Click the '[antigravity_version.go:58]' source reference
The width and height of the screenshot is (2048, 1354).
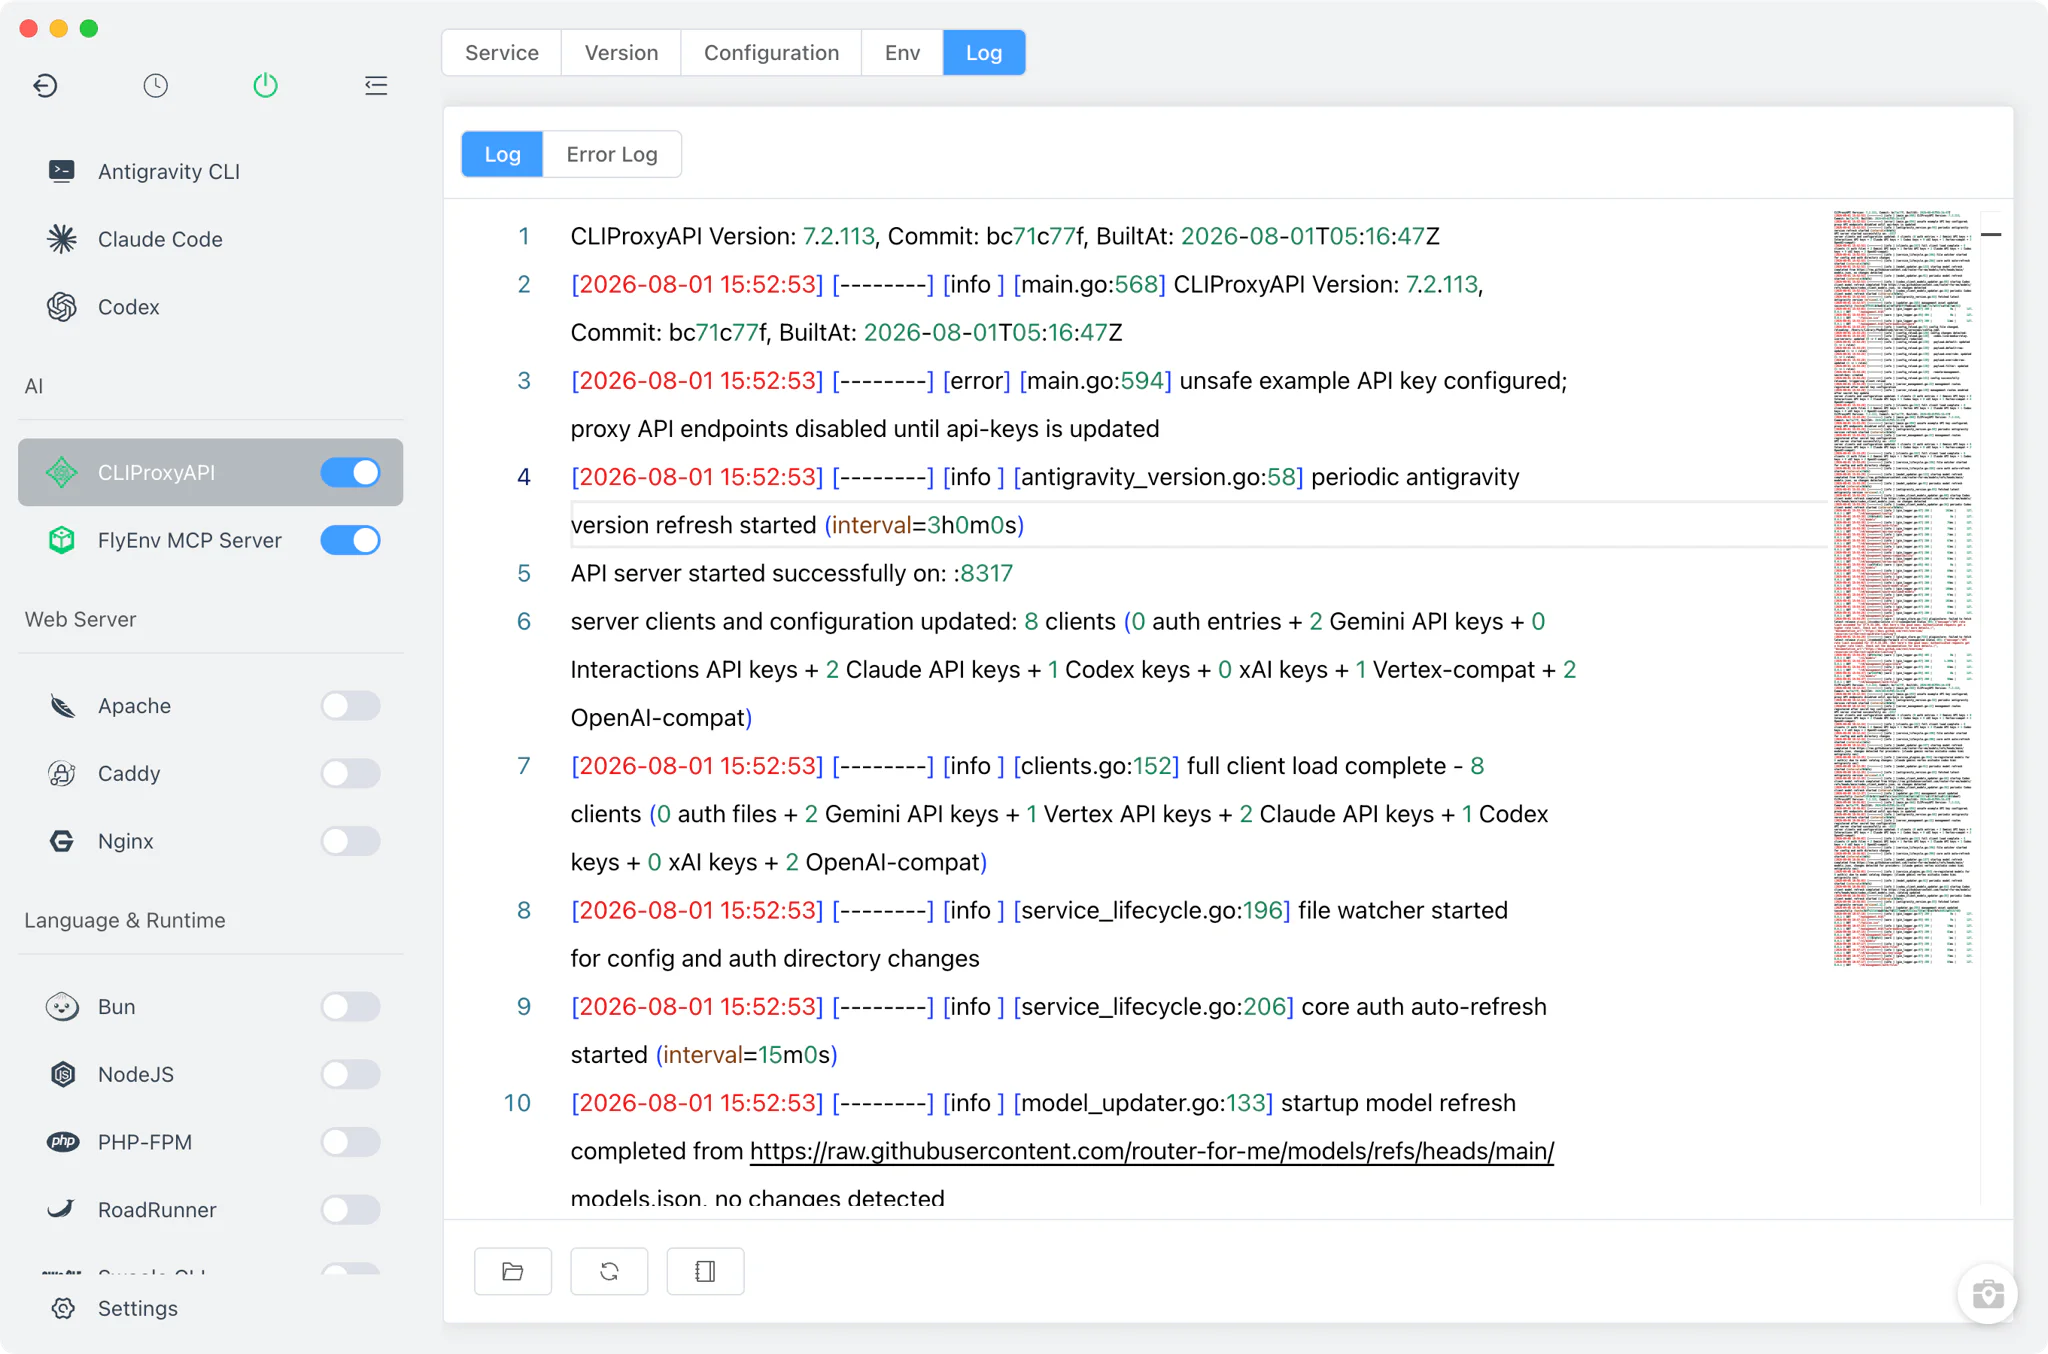[1158, 477]
